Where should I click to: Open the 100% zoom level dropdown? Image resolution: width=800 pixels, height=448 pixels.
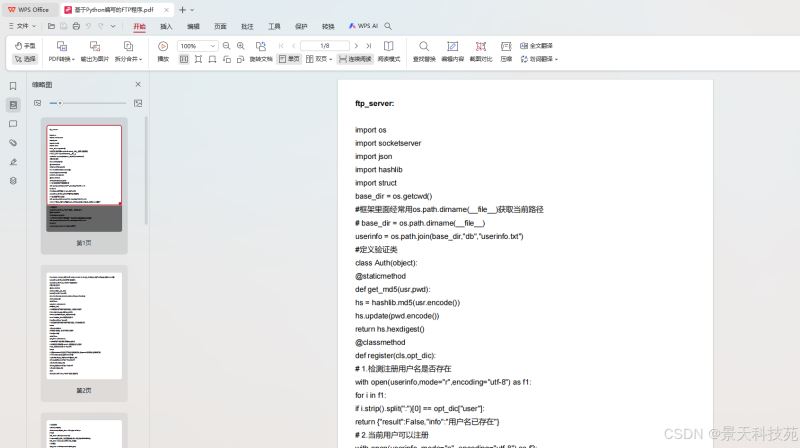pos(197,46)
